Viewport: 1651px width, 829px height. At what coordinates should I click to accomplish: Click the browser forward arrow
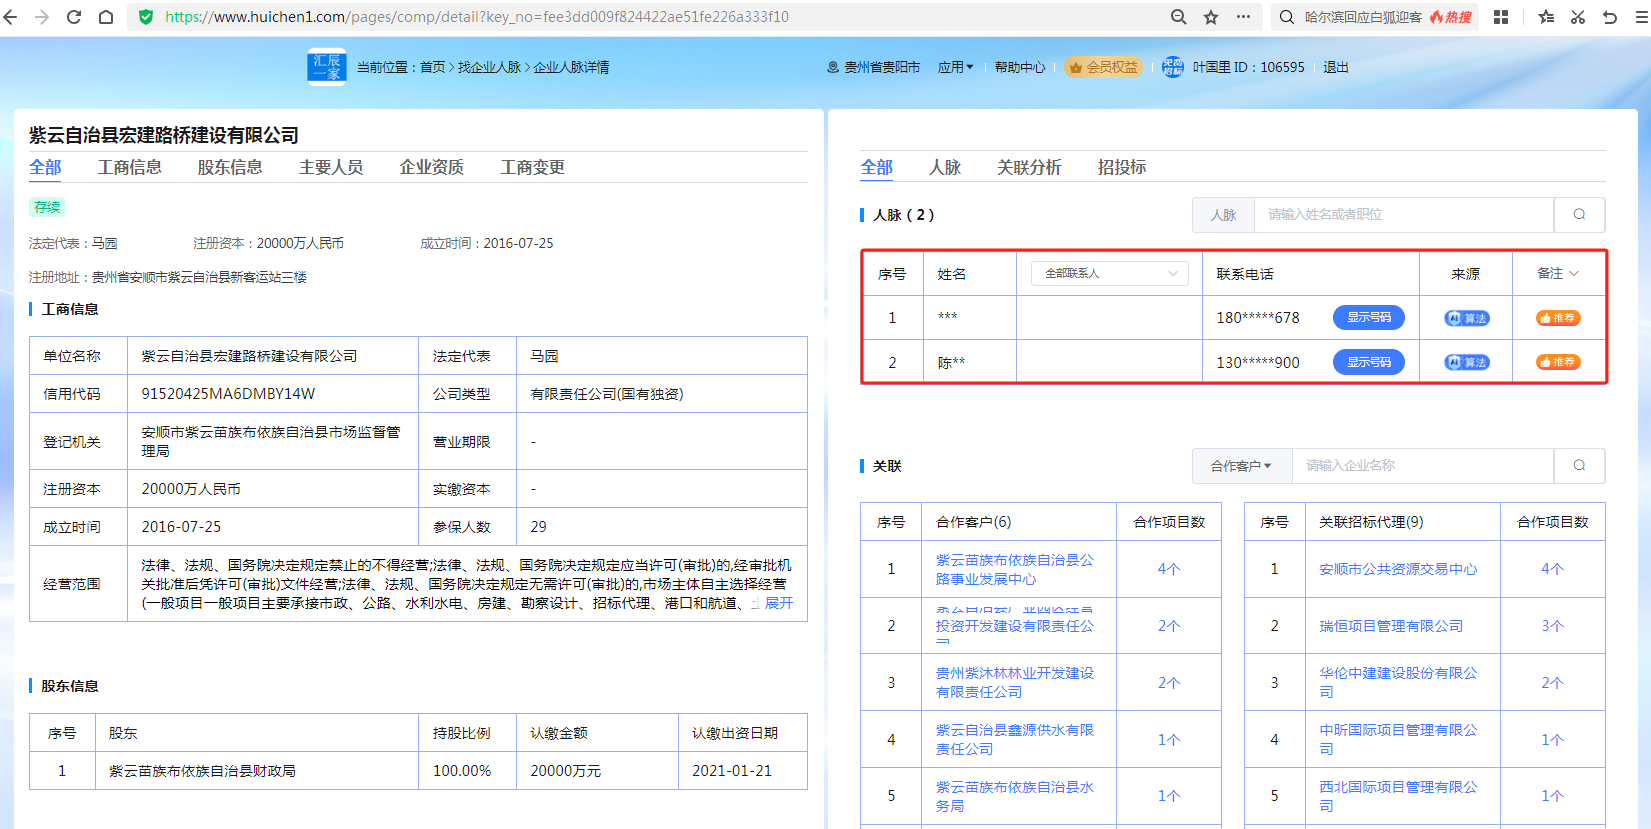[x=42, y=17]
